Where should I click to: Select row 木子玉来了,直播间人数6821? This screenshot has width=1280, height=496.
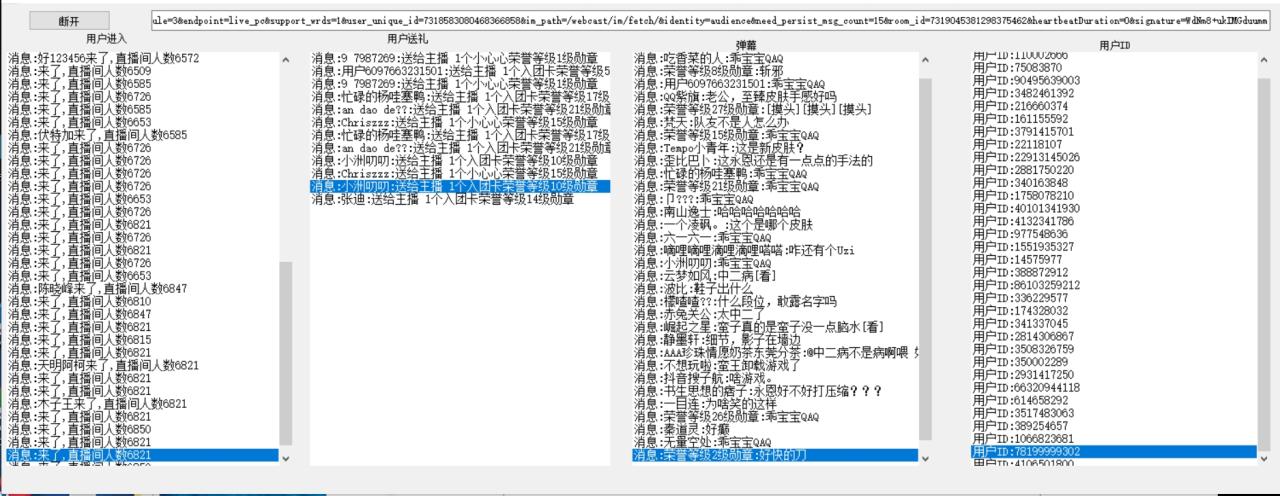point(143,404)
